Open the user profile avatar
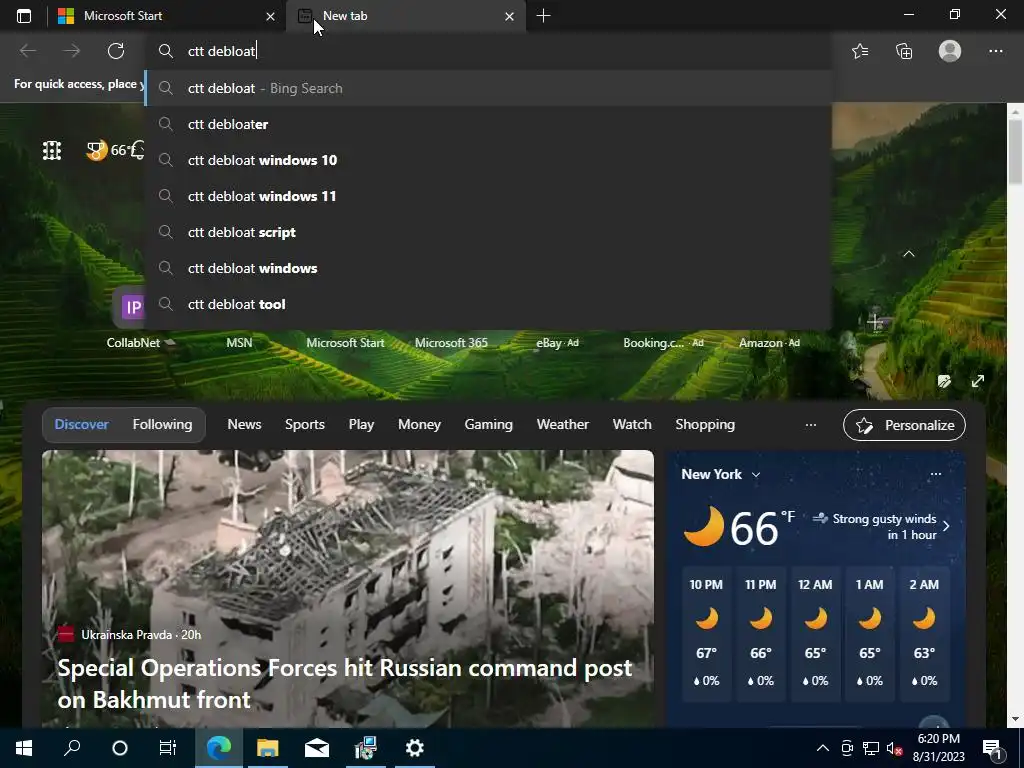 950,51
